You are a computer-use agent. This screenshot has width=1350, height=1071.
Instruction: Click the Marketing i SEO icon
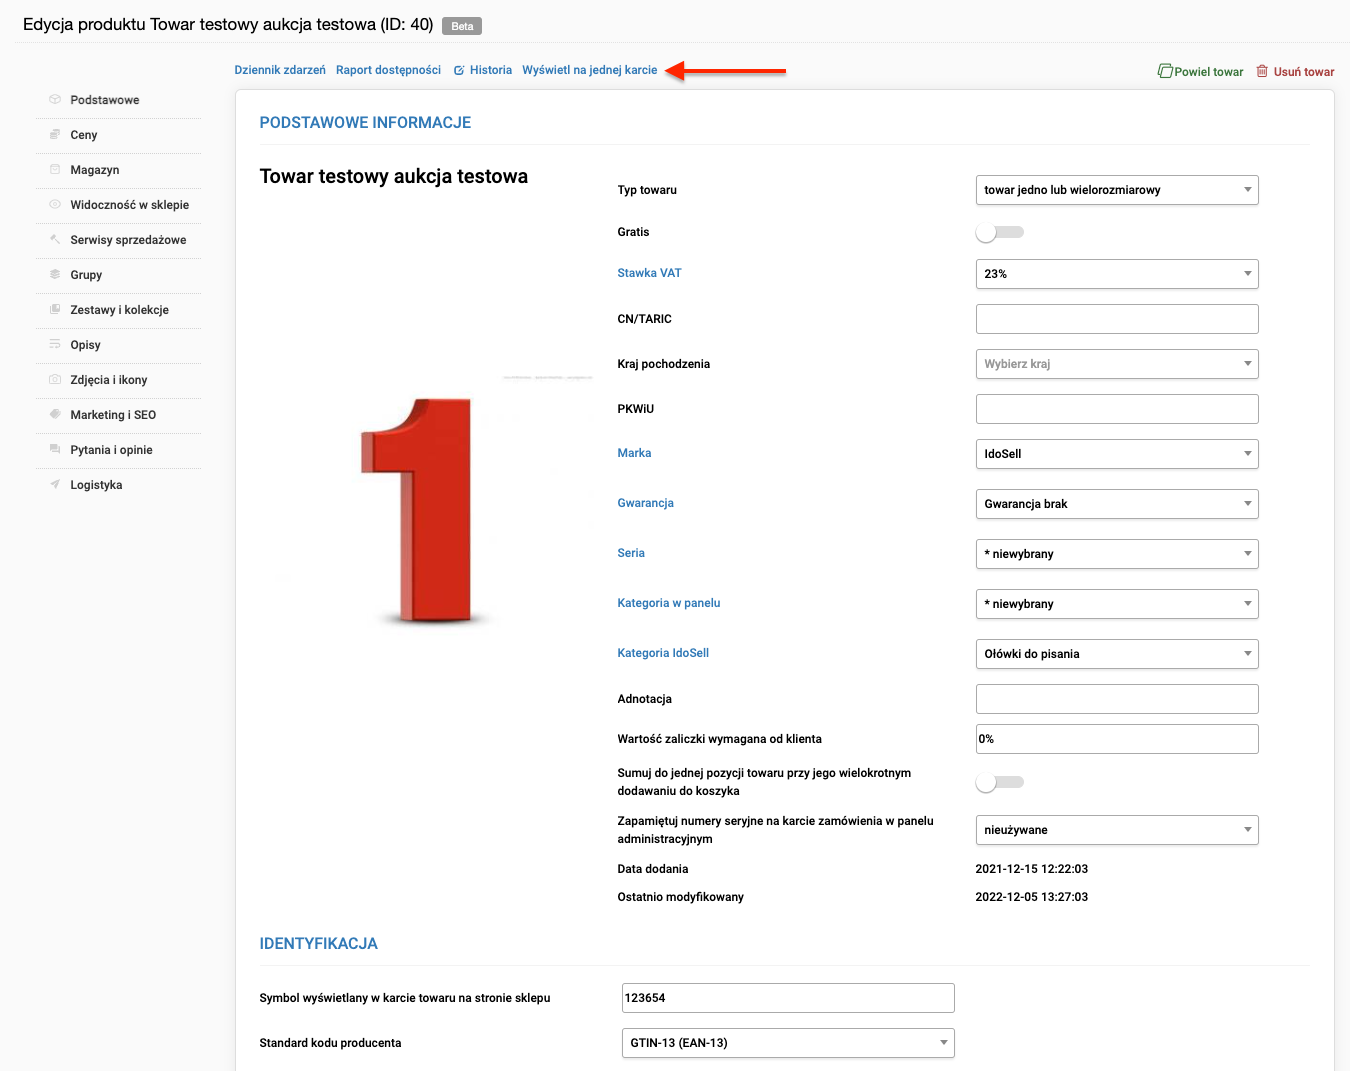click(x=55, y=414)
